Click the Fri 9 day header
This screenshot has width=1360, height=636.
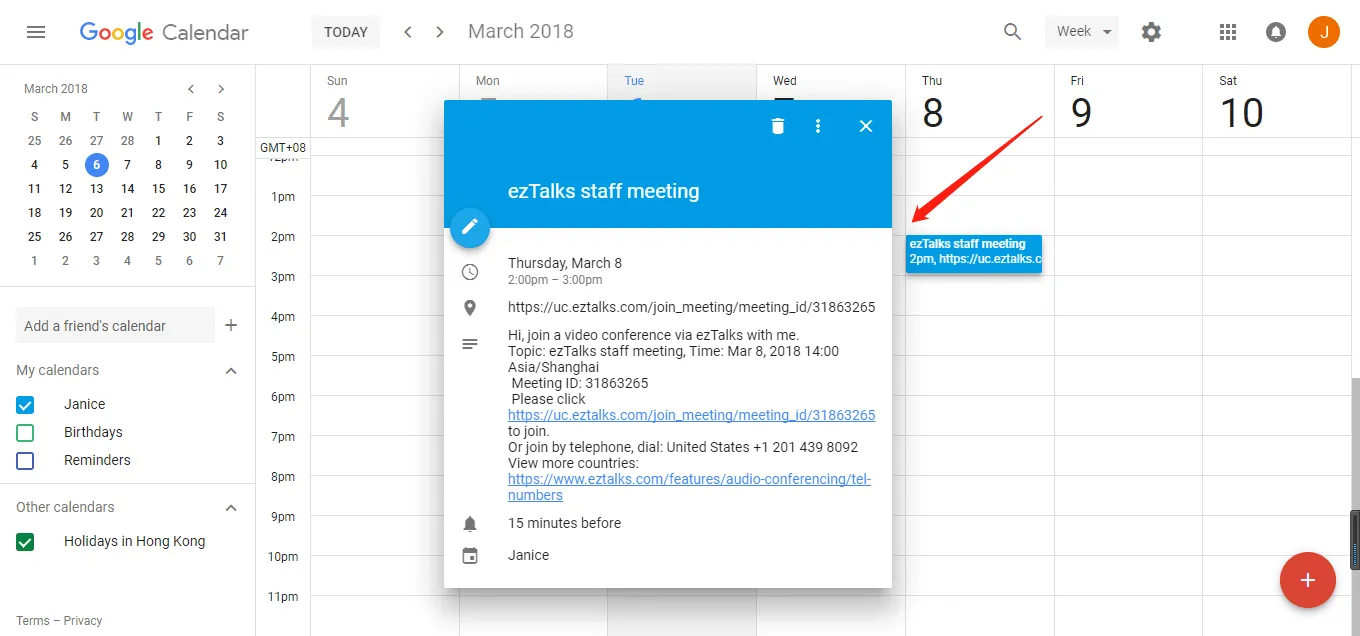click(x=1081, y=103)
